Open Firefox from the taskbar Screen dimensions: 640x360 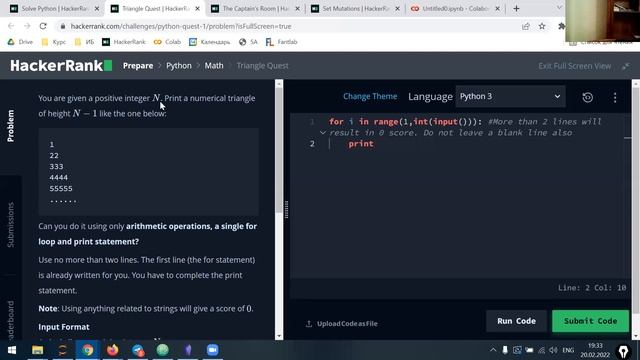113,350
